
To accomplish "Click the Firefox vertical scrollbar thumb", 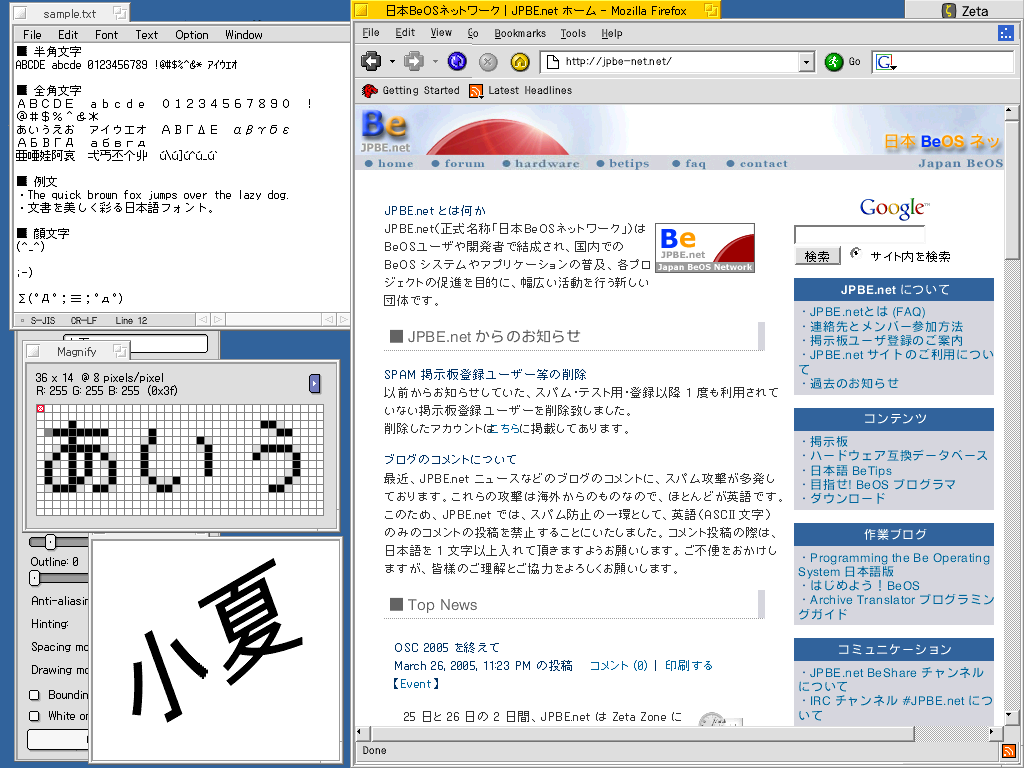I will tap(1012, 189).
